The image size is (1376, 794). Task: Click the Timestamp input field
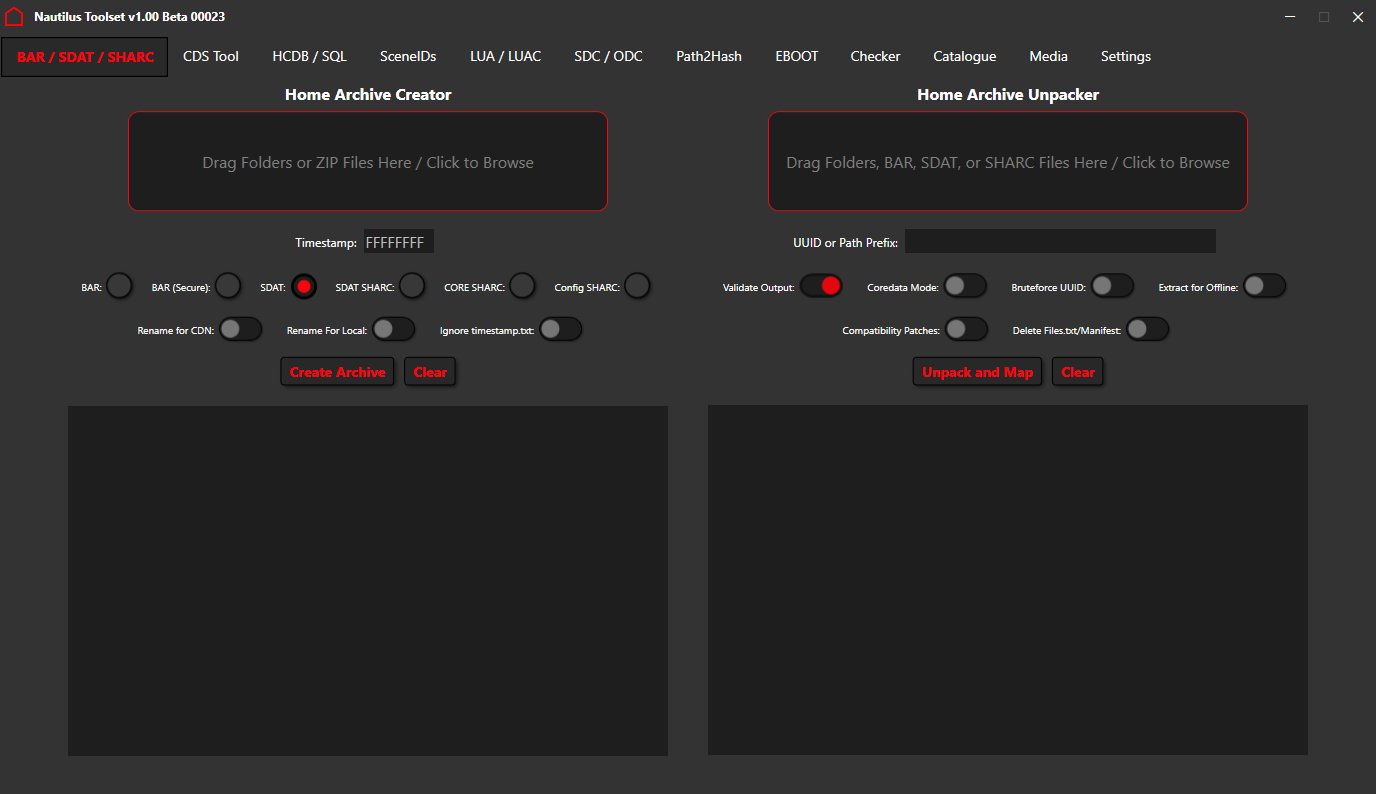pyautogui.click(x=398, y=243)
